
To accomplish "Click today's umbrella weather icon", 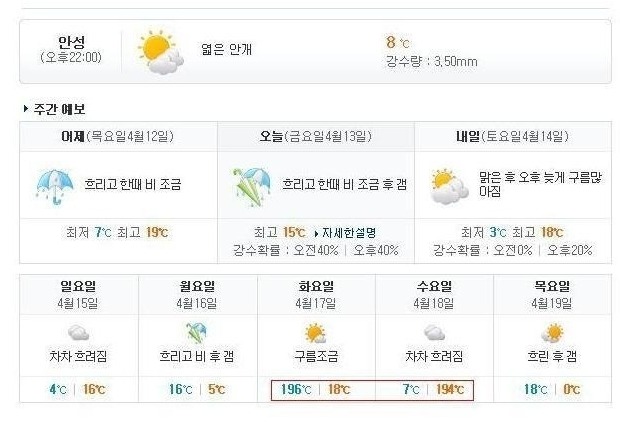I will click(250, 185).
